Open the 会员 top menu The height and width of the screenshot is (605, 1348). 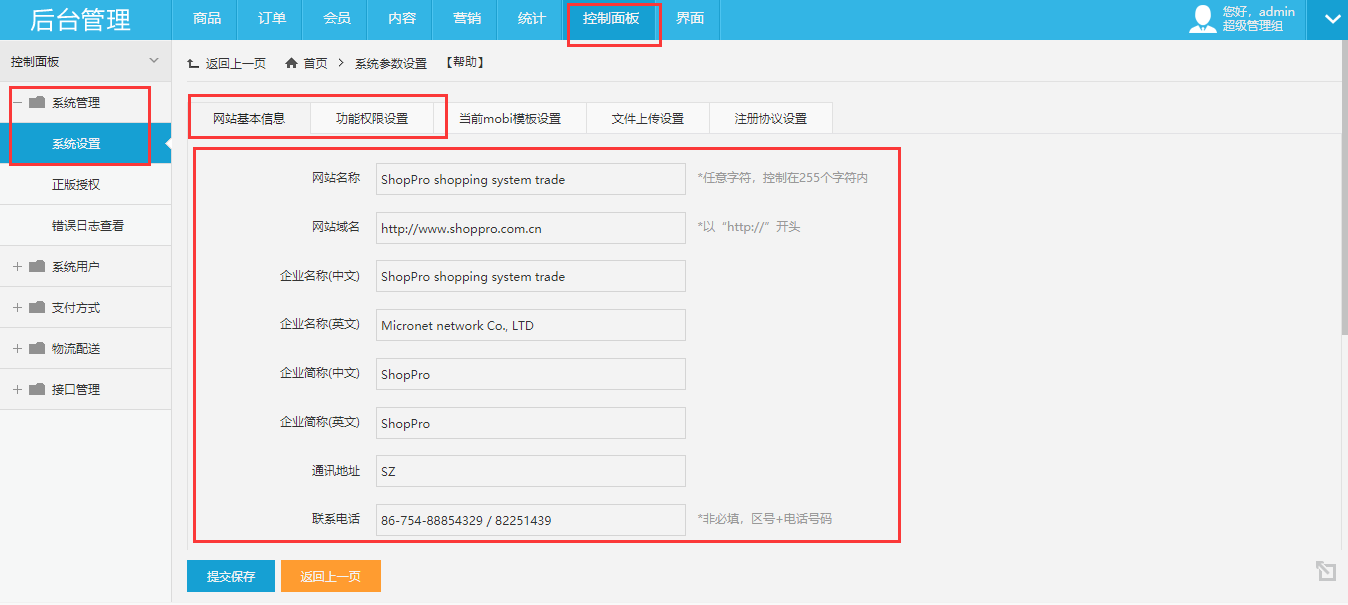click(x=337, y=19)
